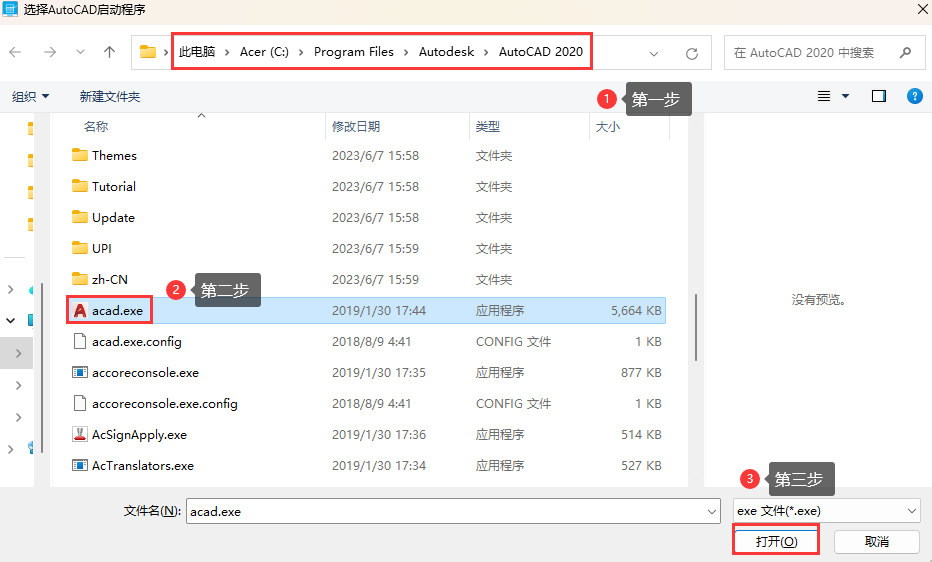
Task: Expand the address bar history dropdown
Action: [x=654, y=53]
